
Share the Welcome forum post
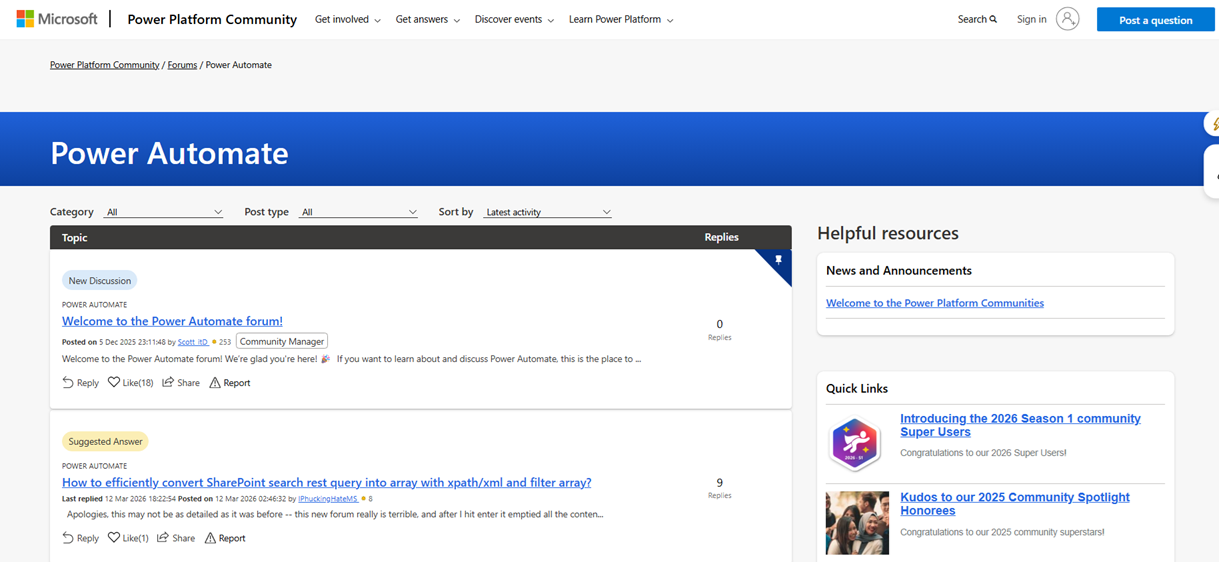pyautogui.click(x=181, y=382)
